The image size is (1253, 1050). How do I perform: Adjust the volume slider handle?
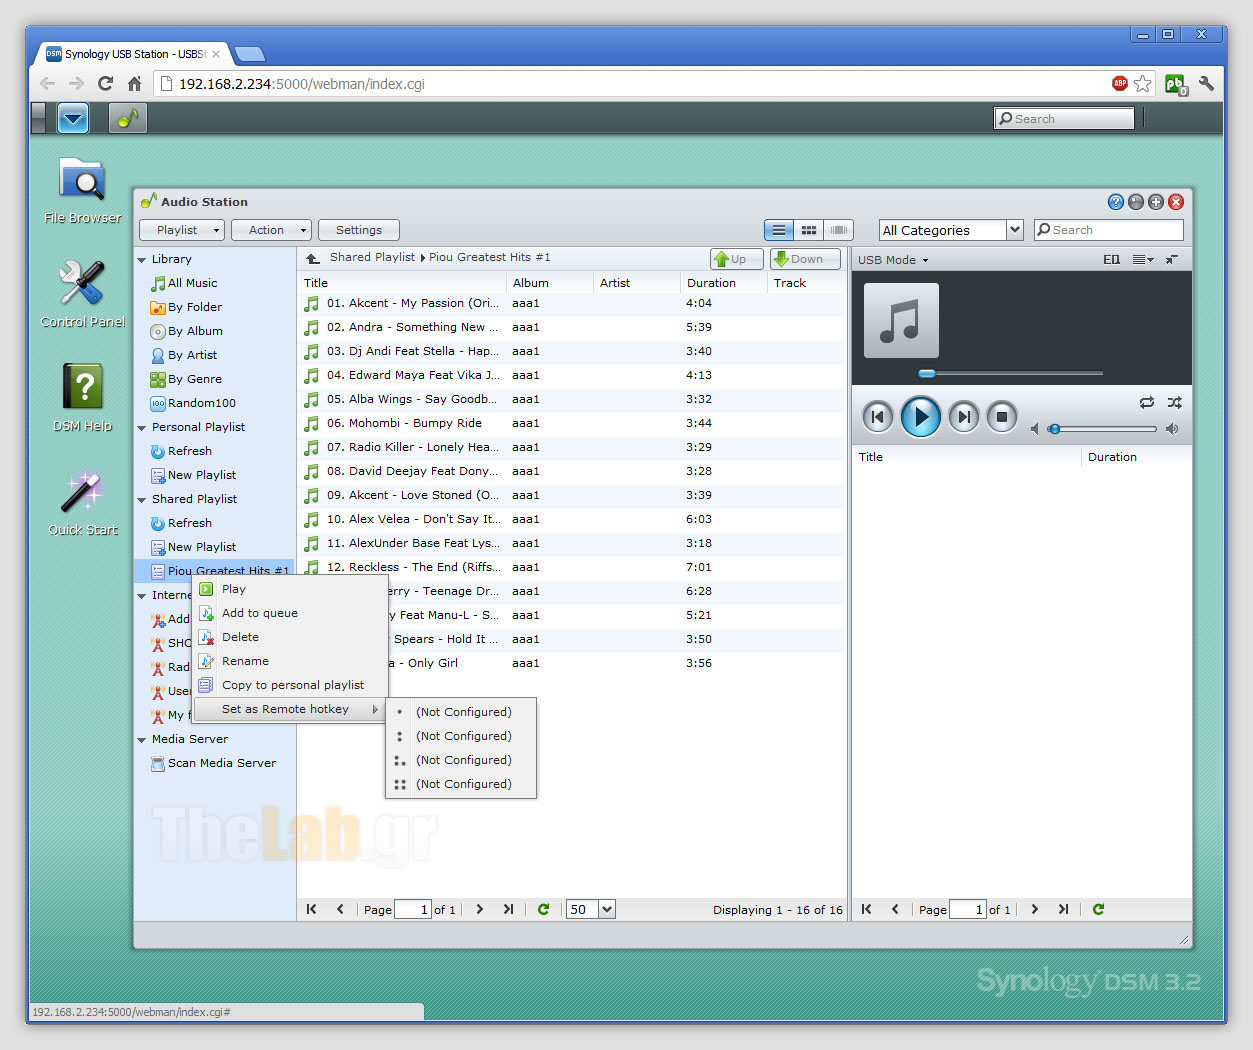(x=1054, y=429)
